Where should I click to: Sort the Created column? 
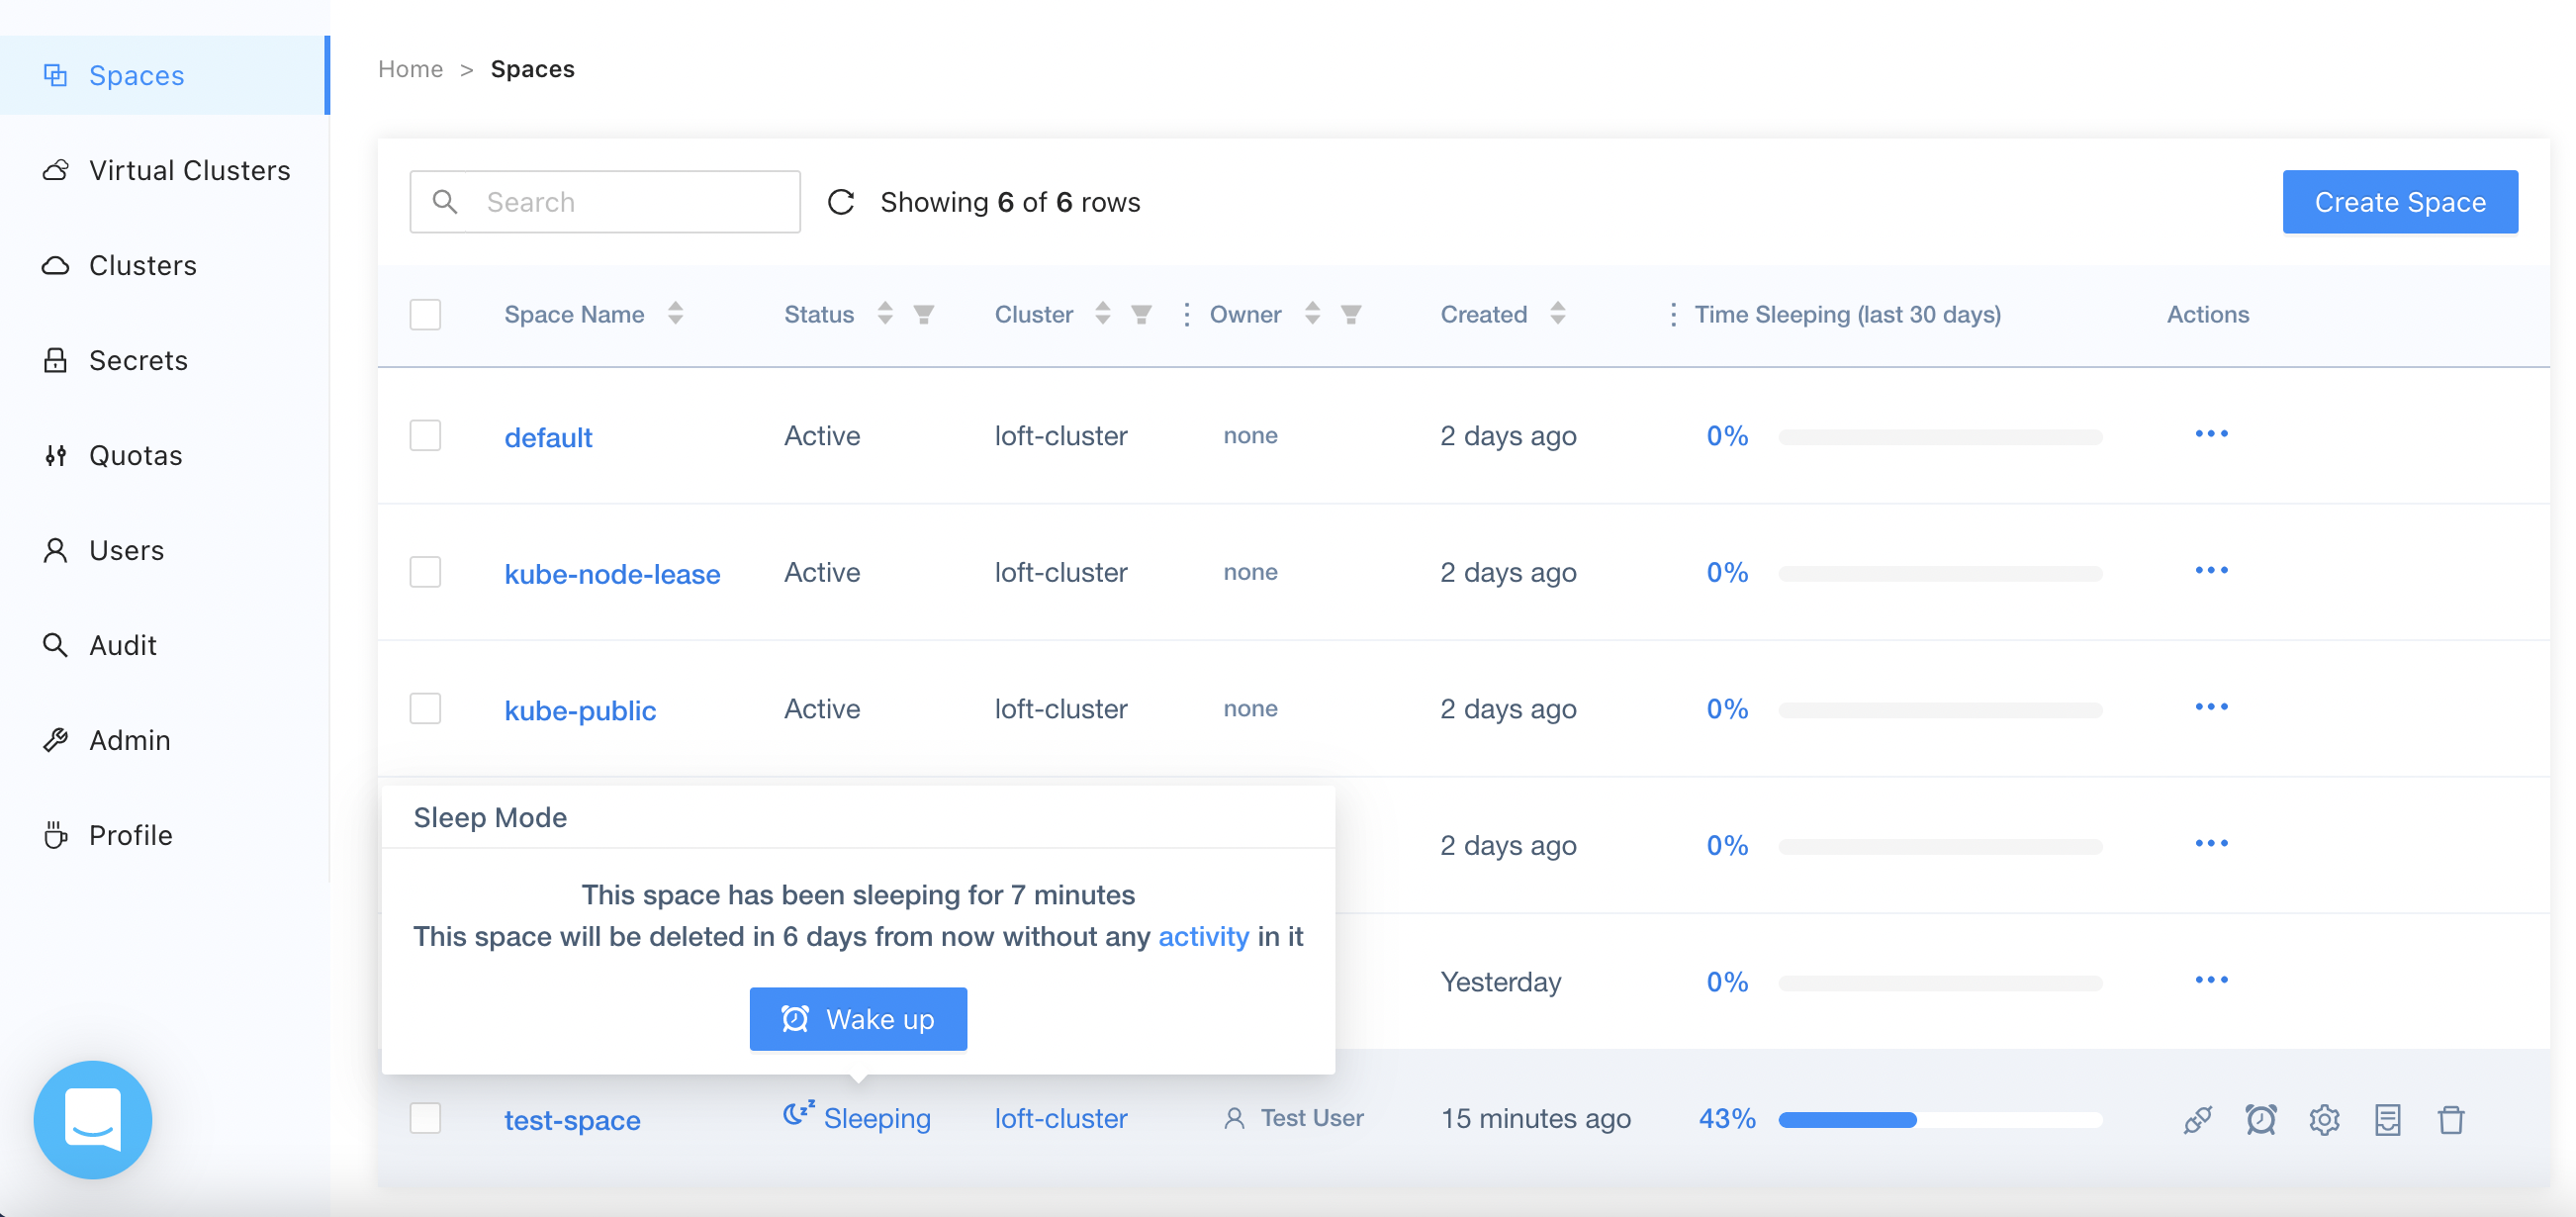point(1558,313)
